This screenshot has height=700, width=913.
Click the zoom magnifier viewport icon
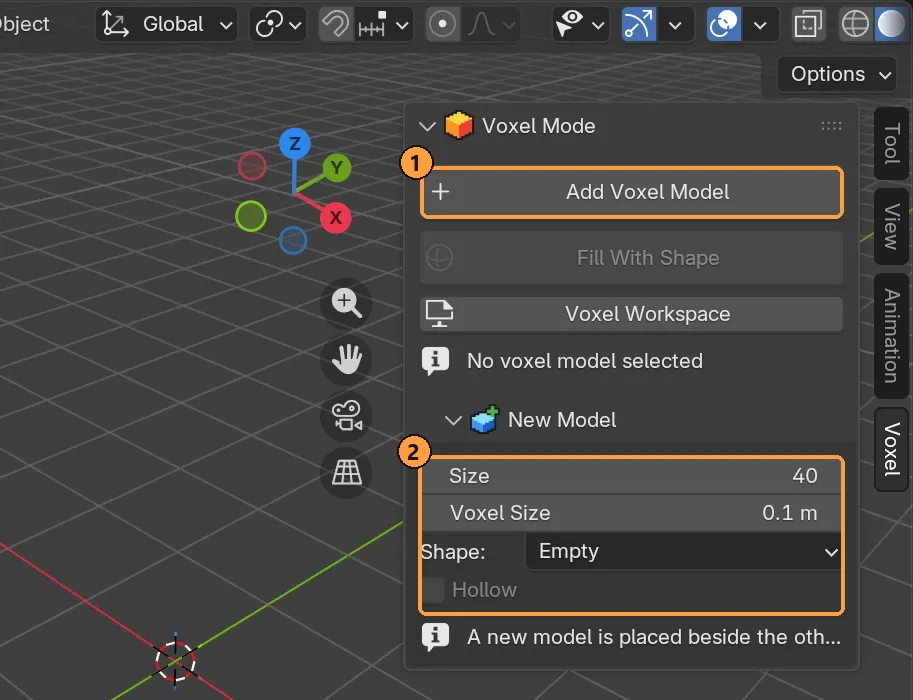point(346,303)
